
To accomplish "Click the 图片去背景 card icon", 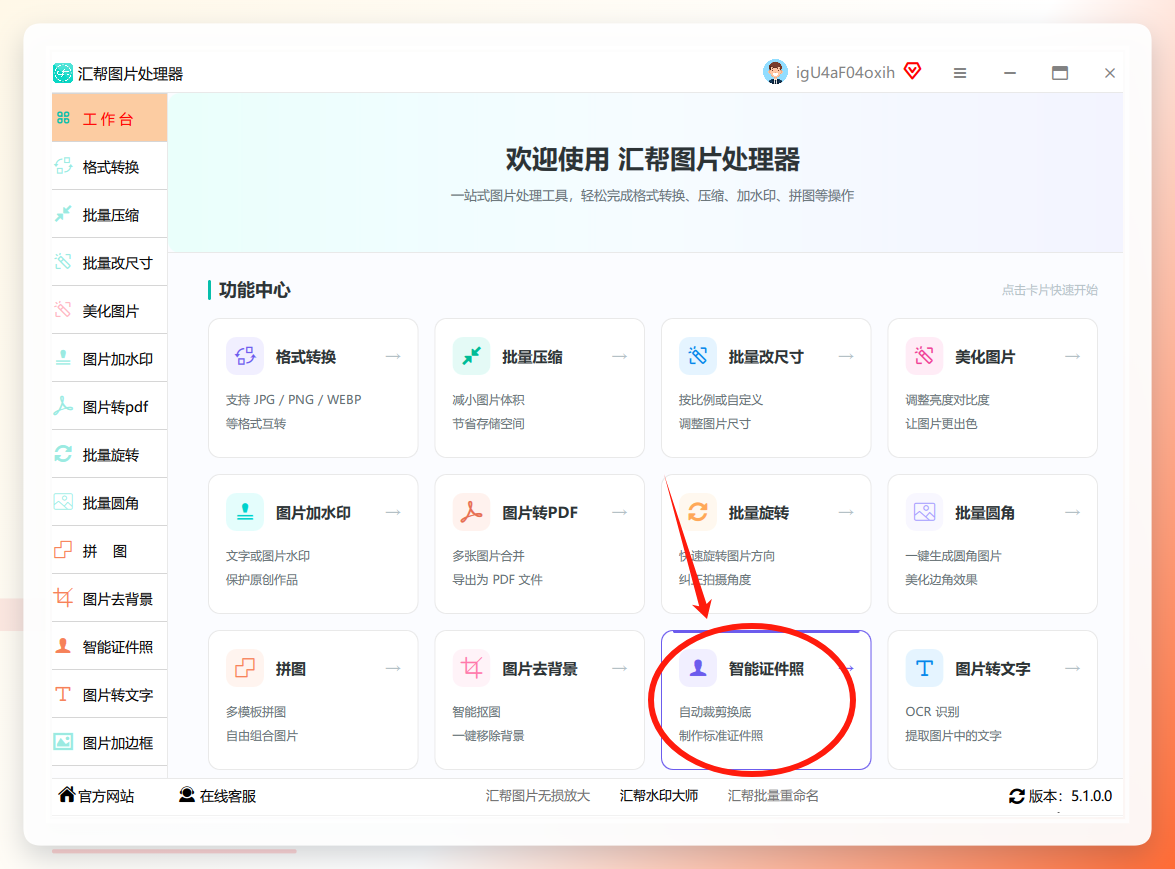I will coord(471,667).
